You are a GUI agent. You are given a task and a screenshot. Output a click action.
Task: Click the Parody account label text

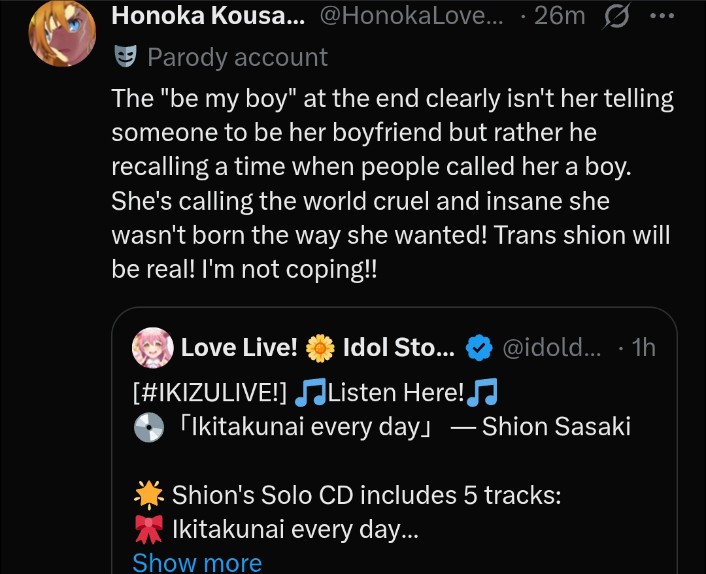point(237,57)
